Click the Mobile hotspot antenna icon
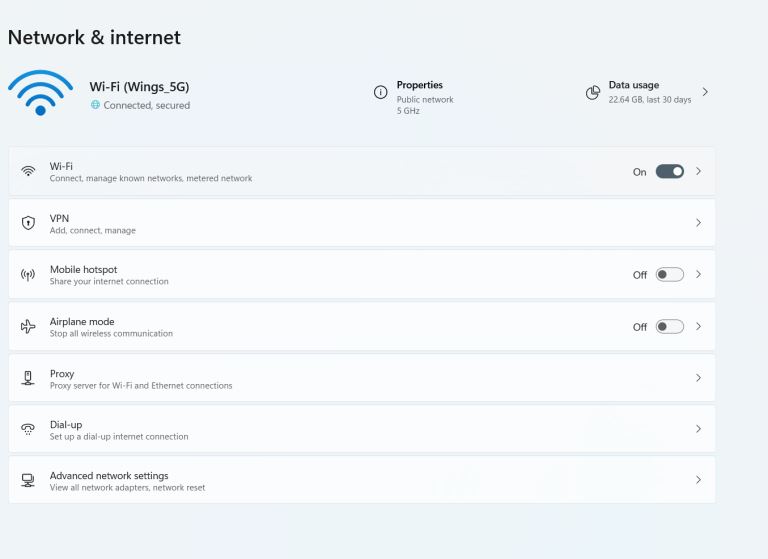This screenshot has width=768, height=559. 28,274
